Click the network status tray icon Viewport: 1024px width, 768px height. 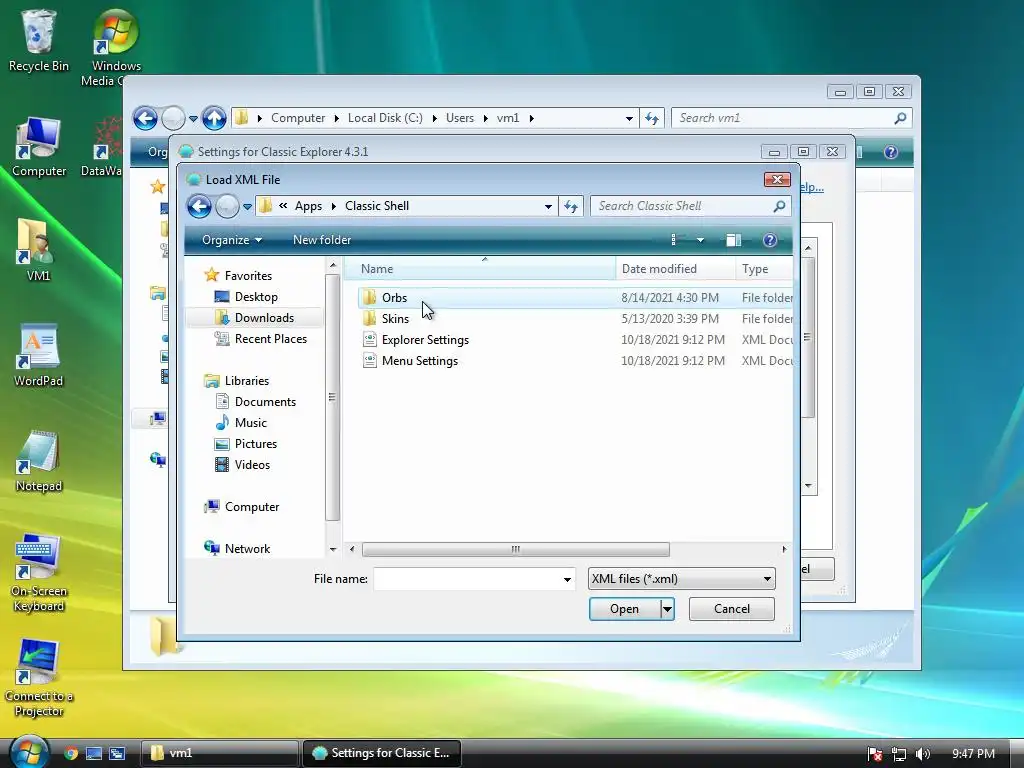[x=899, y=754]
